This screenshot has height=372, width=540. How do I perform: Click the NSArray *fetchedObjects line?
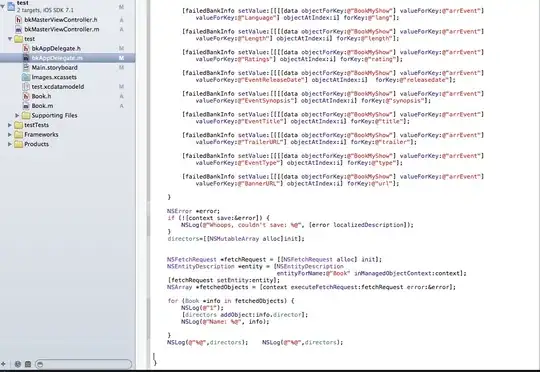pyautogui.click(x=311, y=287)
